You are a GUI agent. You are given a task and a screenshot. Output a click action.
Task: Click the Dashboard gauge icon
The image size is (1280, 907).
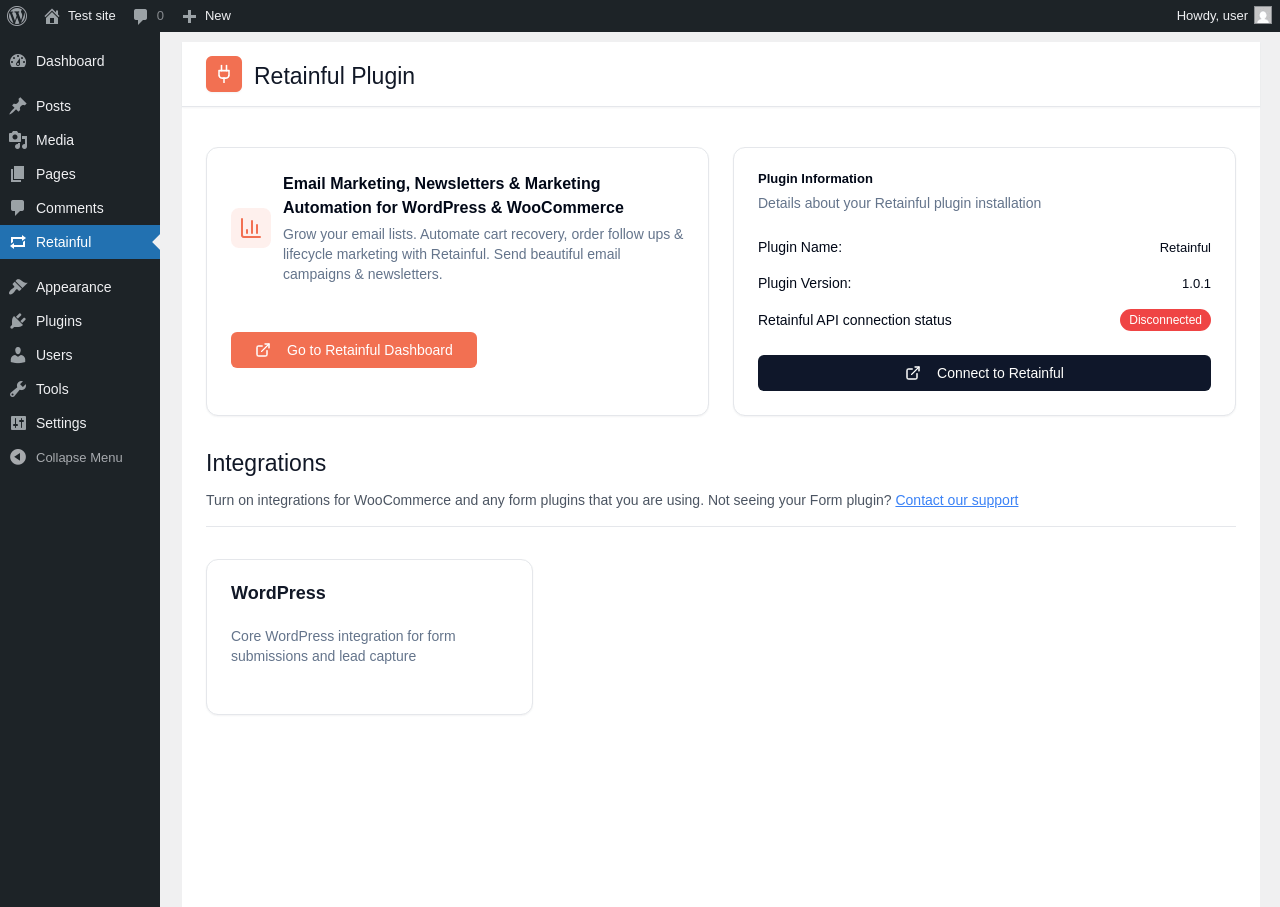tap(18, 61)
